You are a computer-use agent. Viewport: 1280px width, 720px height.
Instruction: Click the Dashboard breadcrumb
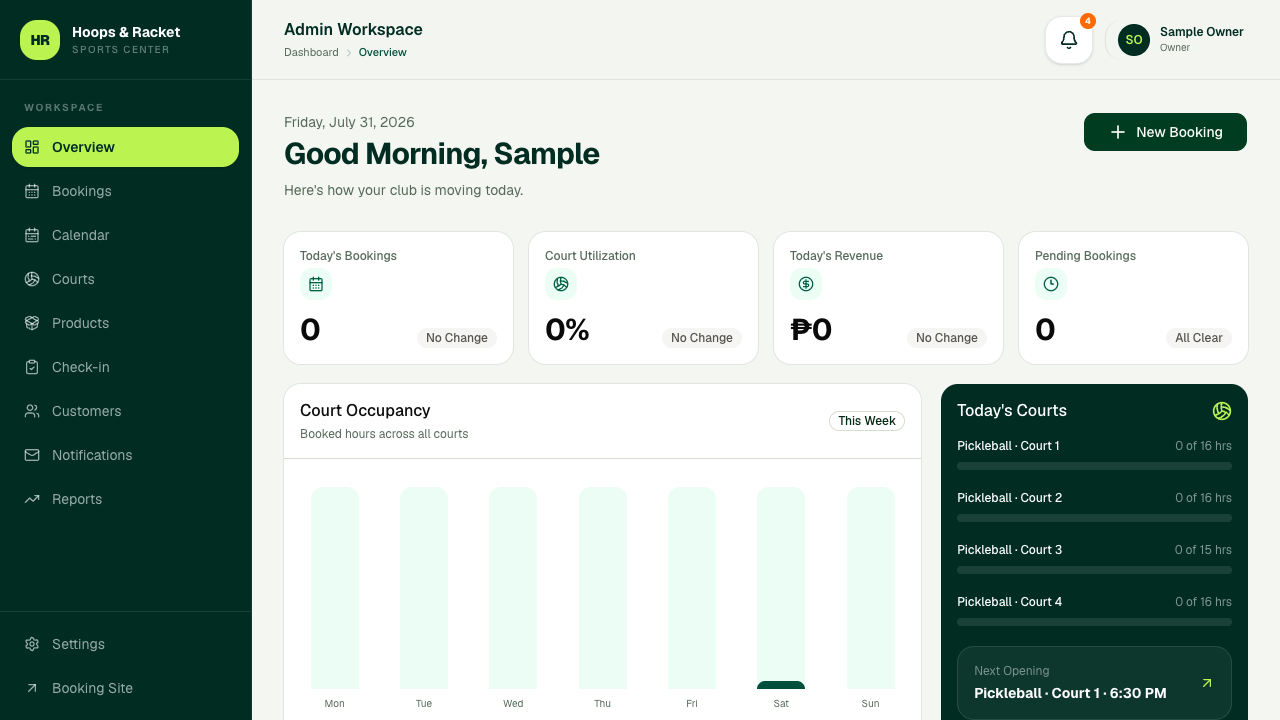311,52
